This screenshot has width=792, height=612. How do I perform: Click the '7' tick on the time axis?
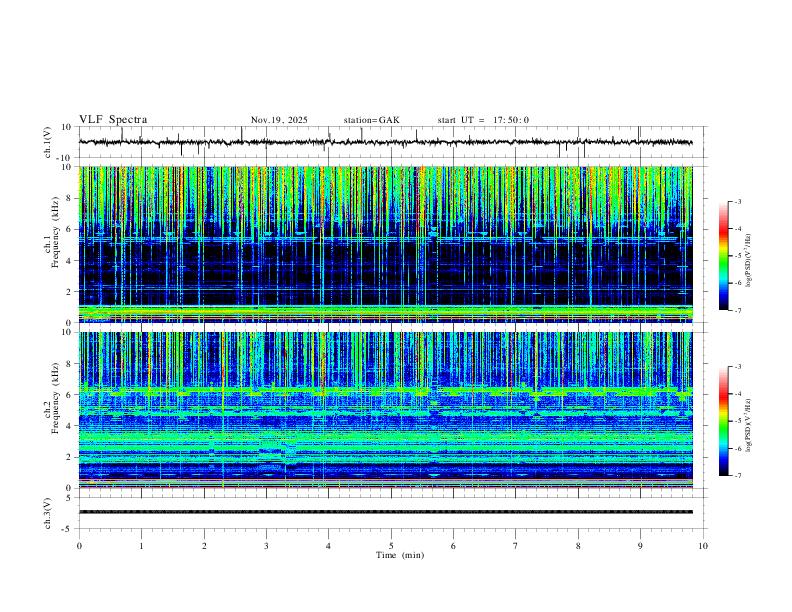pos(516,546)
